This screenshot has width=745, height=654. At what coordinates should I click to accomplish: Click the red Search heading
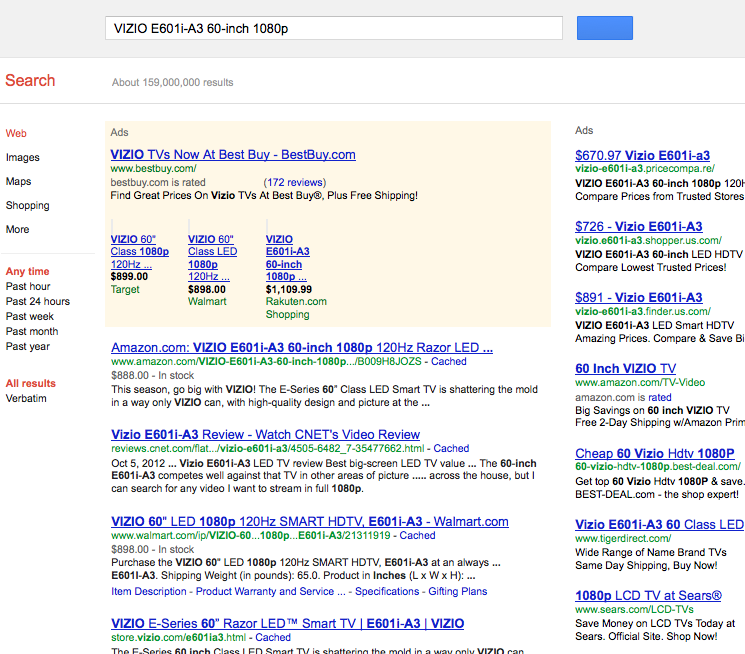point(30,80)
